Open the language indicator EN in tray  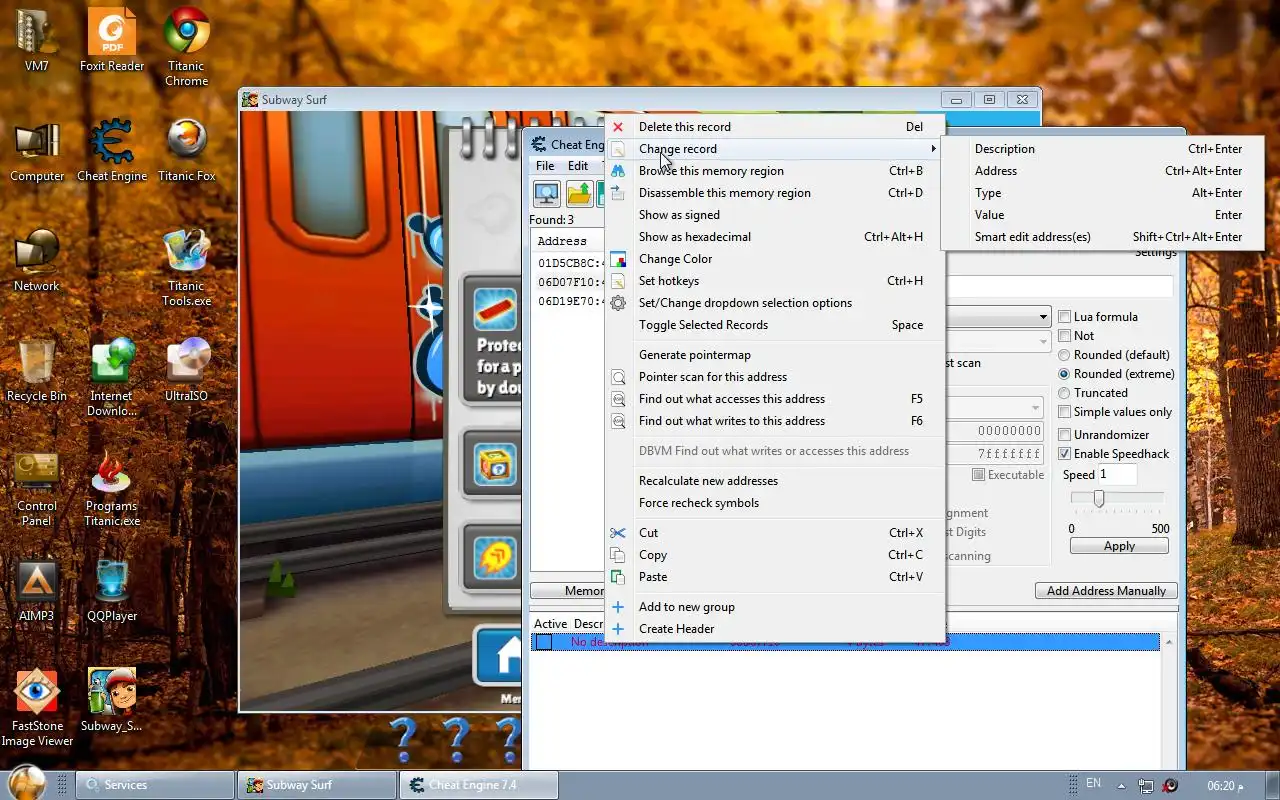(1093, 783)
